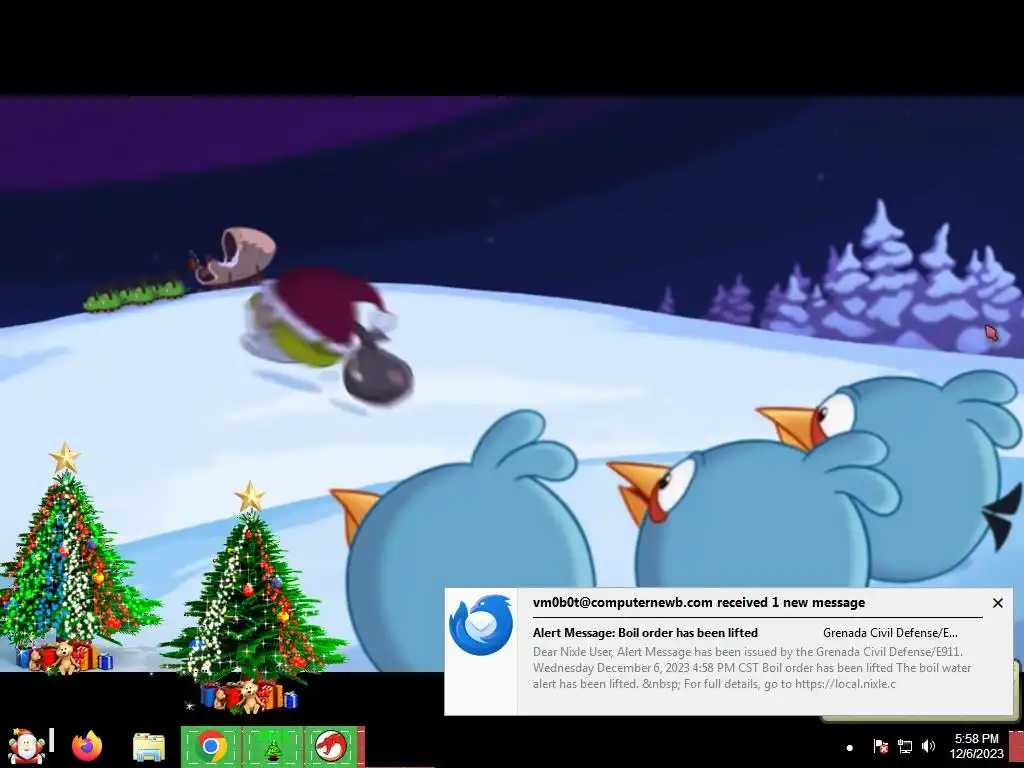Click the volume speaker tray icon
The width and height of the screenshot is (1024, 768).
coord(928,746)
